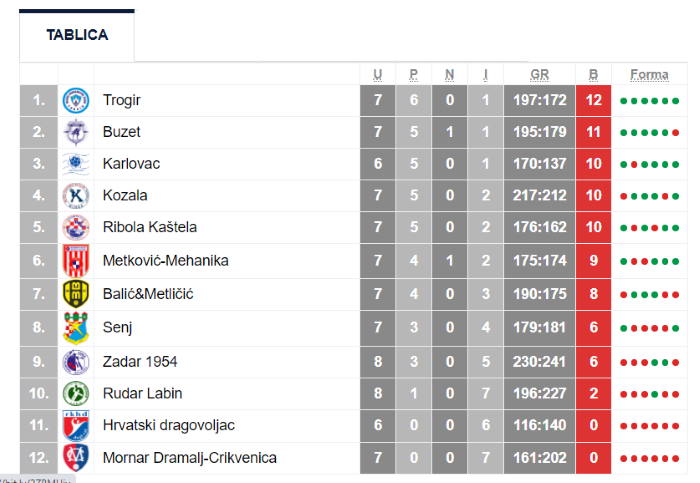This screenshot has width=700, height=483.
Task: Click the Mornar Dramalj-Crikvenica shield logo
Action: (x=76, y=458)
